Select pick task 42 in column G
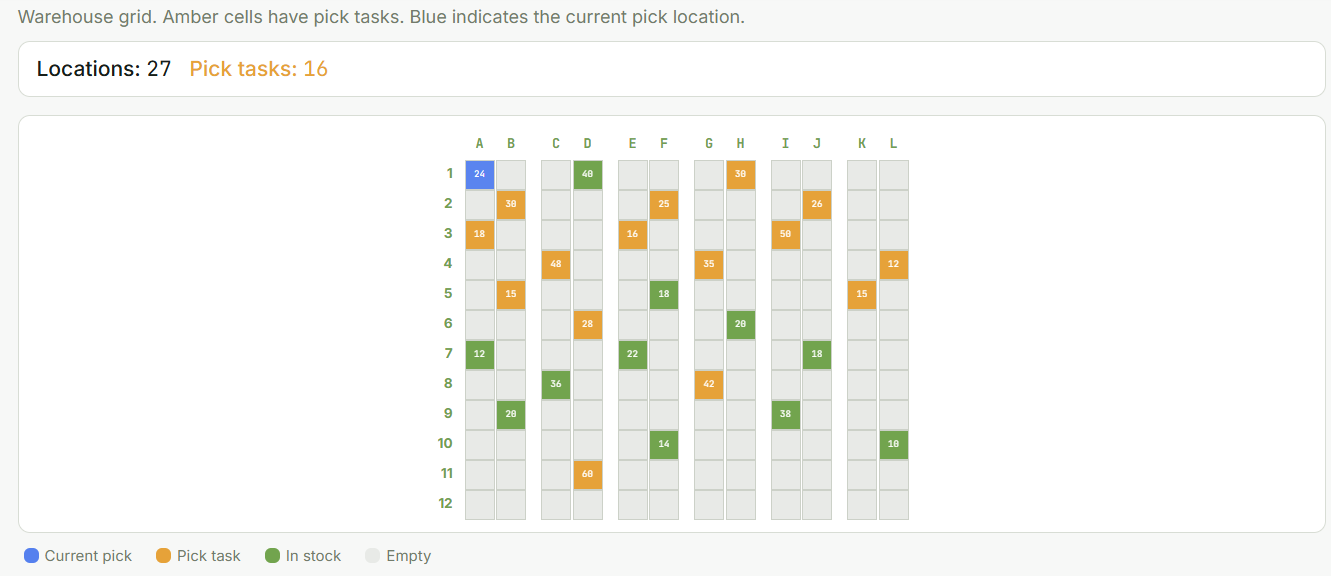 [x=709, y=385]
